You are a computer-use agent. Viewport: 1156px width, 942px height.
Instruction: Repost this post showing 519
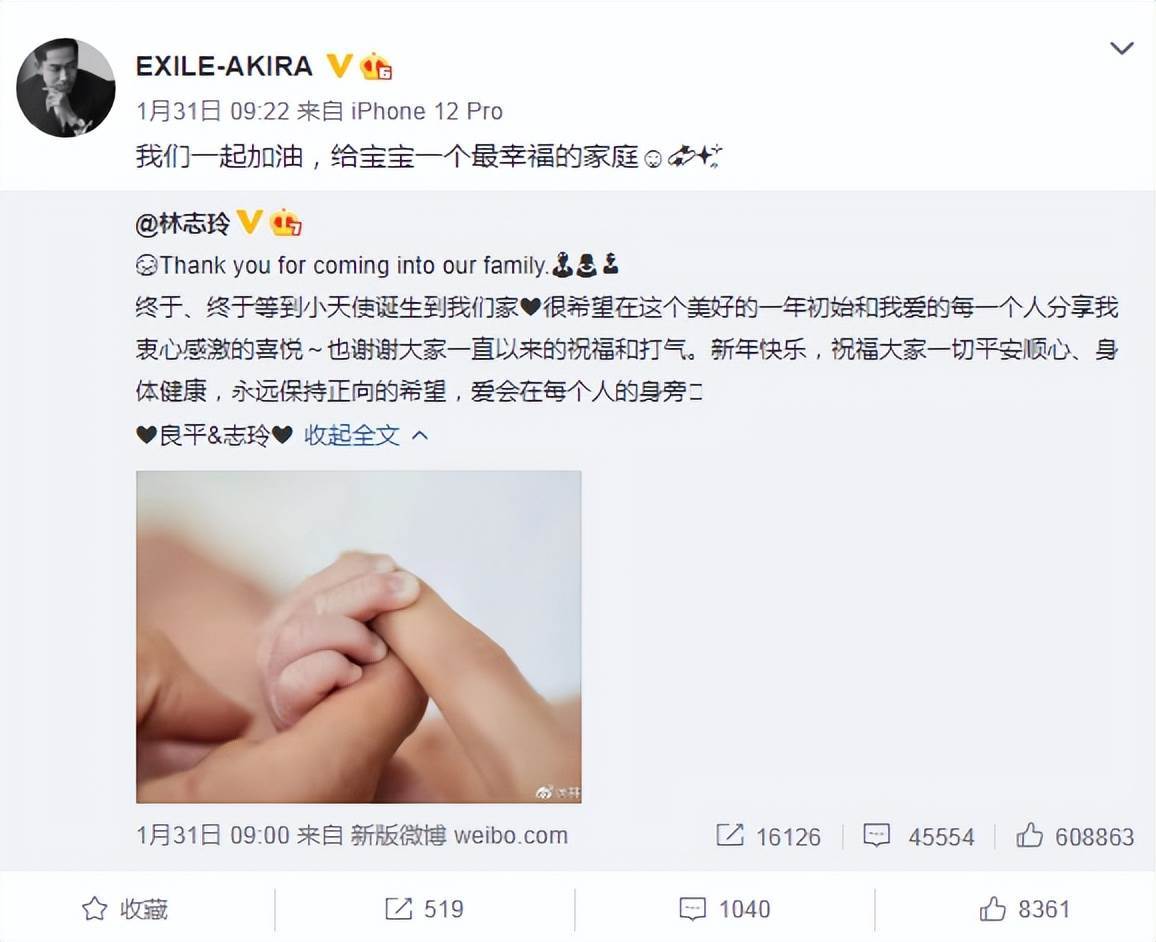tap(425, 909)
